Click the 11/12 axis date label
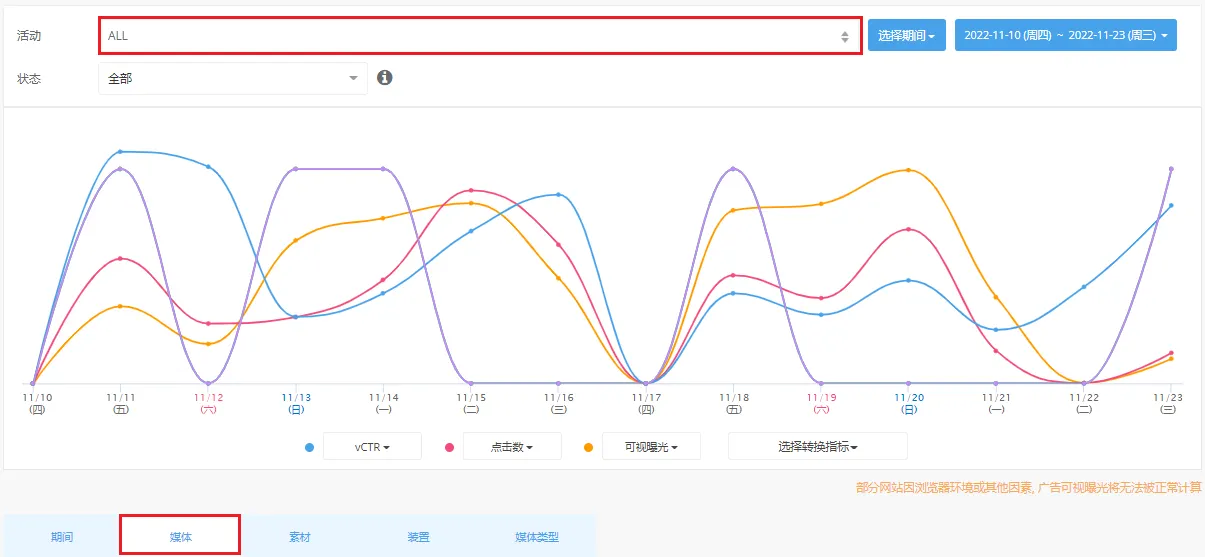The height and width of the screenshot is (557, 1205). [208, 402]
